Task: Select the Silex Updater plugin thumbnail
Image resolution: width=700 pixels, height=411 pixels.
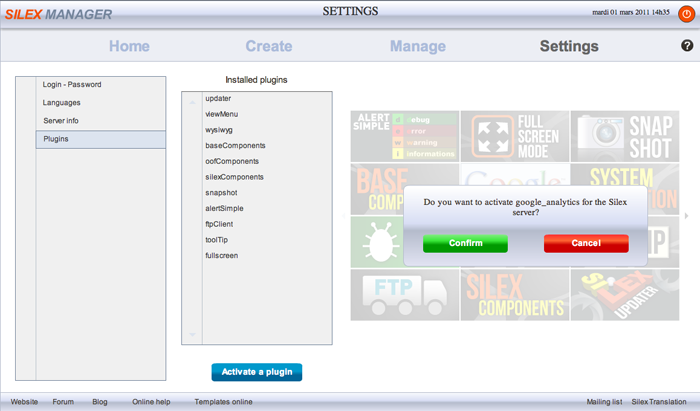Action: [x=625, y=295]
